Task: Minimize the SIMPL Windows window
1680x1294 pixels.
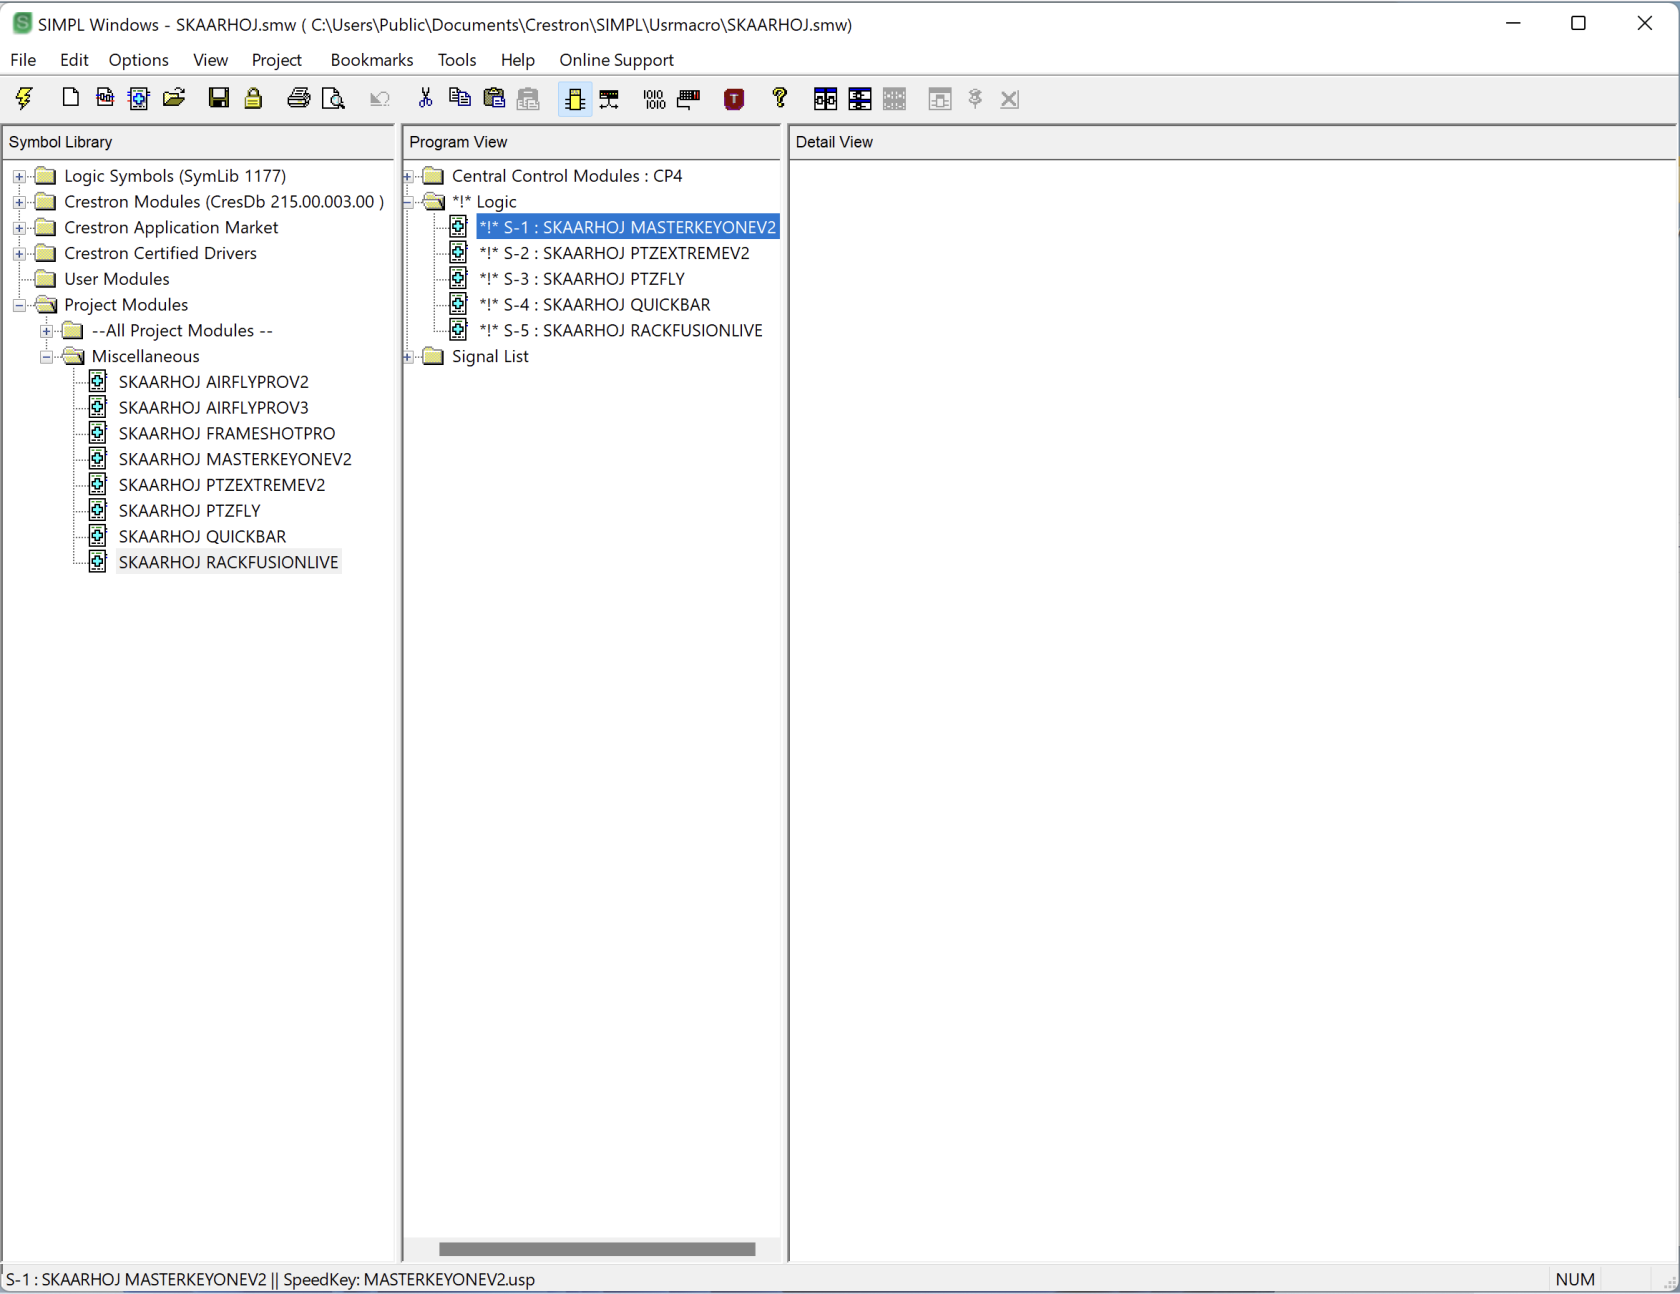Action: pyautogui.click(x=1513, y=23)
